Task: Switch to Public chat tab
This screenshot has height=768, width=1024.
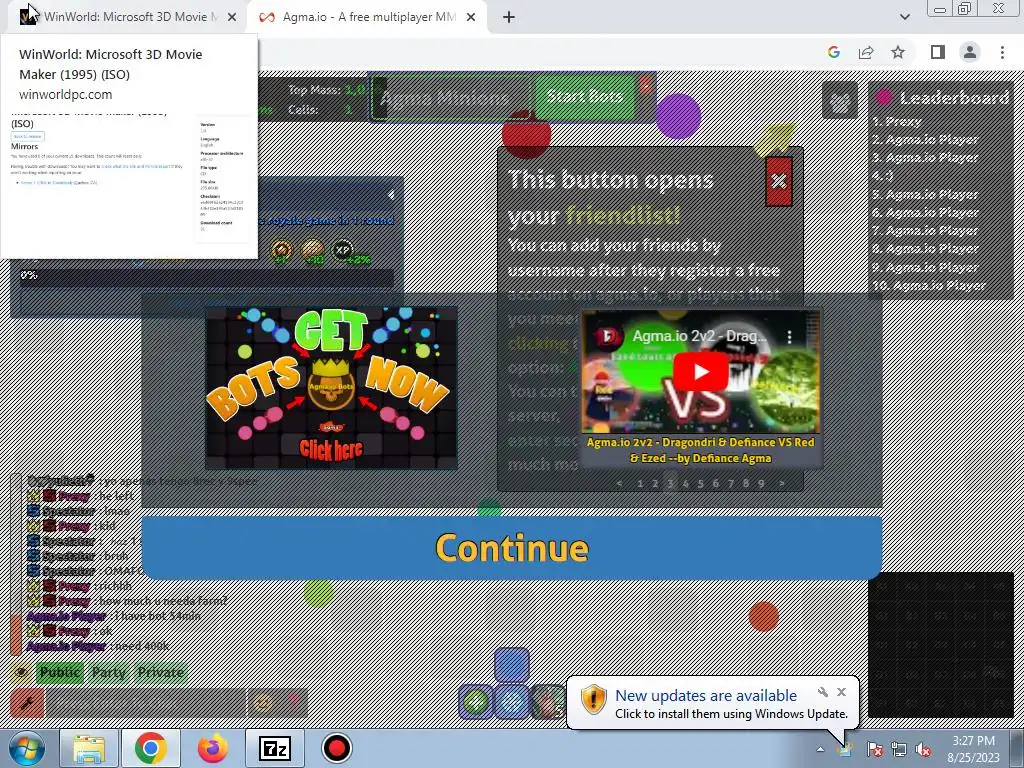Action: coord(59,672)
